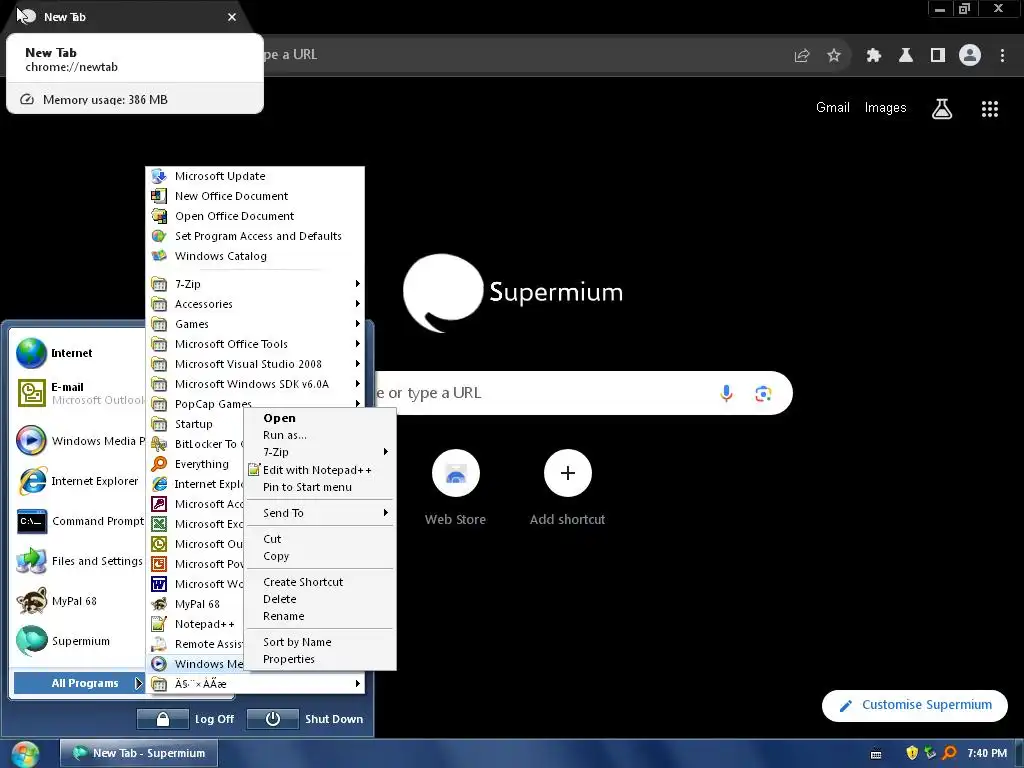The height and width of the screenshot is (768, 1024).
Task: Start voice search with the microphone icon
Action: coord(726,393)
